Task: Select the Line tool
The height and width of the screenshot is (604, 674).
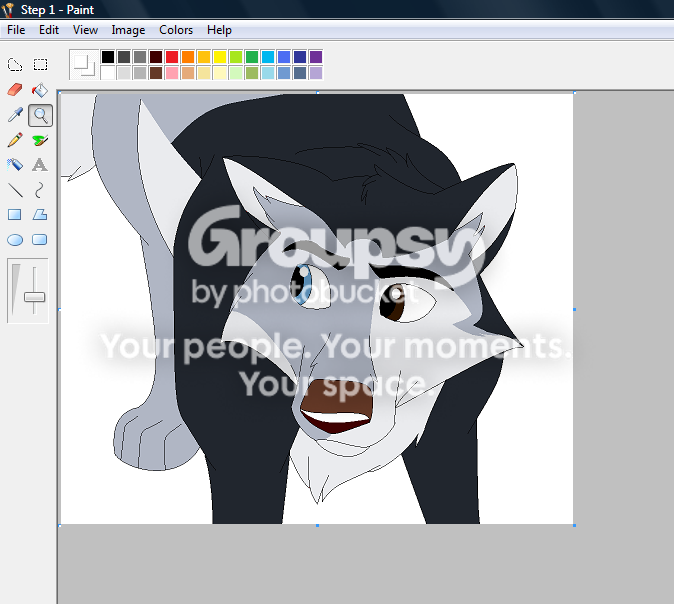Action: pos(15,190)
